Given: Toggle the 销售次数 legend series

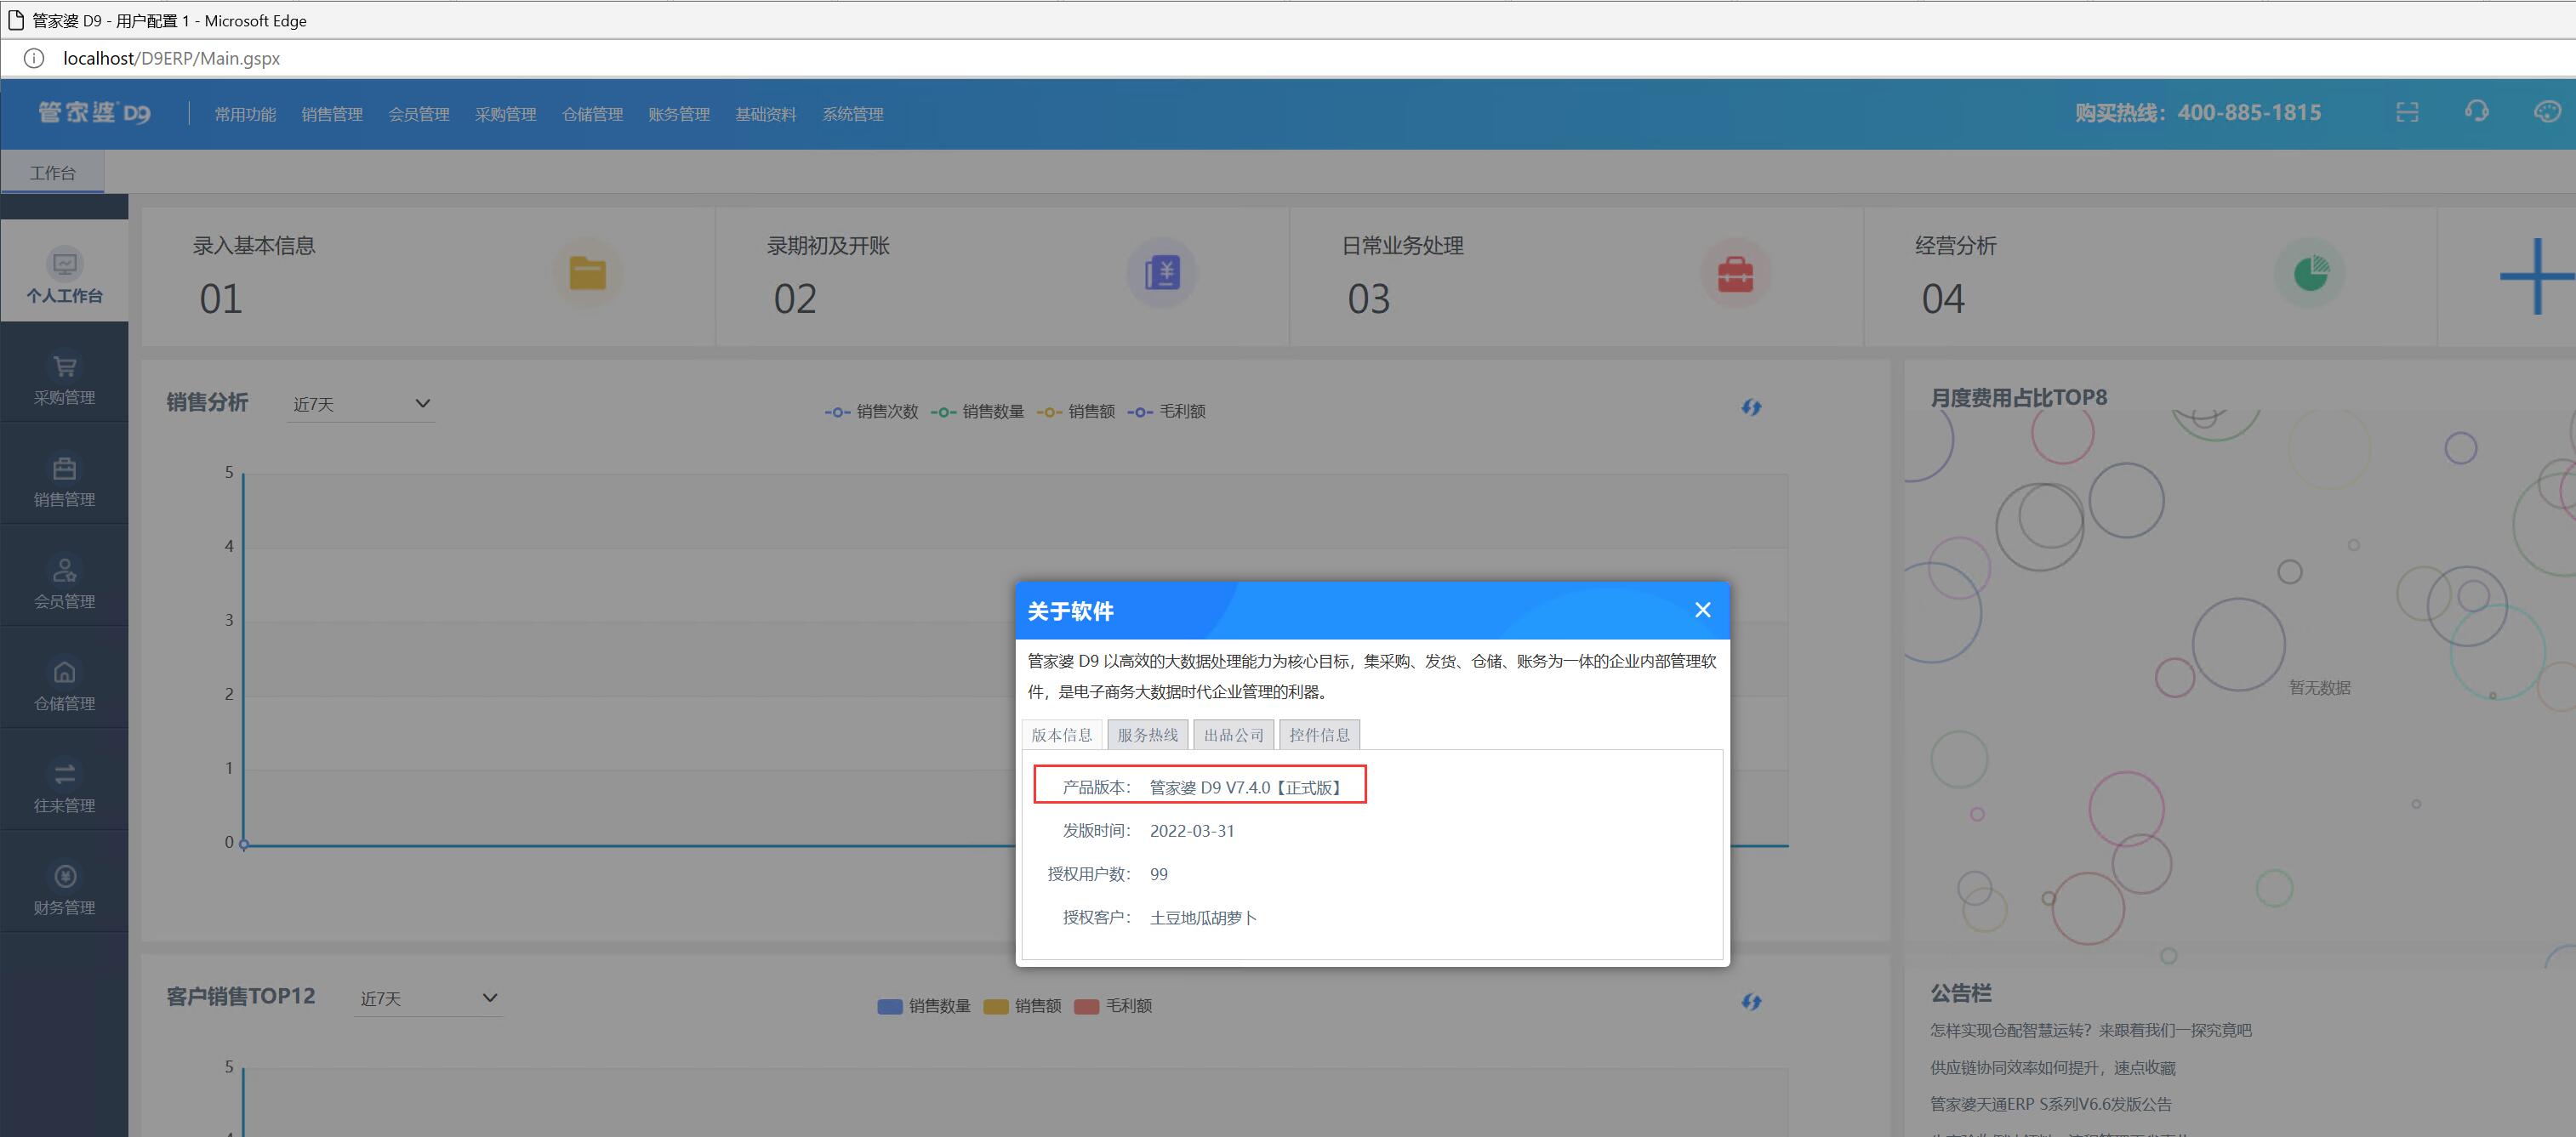Looking at the screenshot, I should [x=871, y=411].
